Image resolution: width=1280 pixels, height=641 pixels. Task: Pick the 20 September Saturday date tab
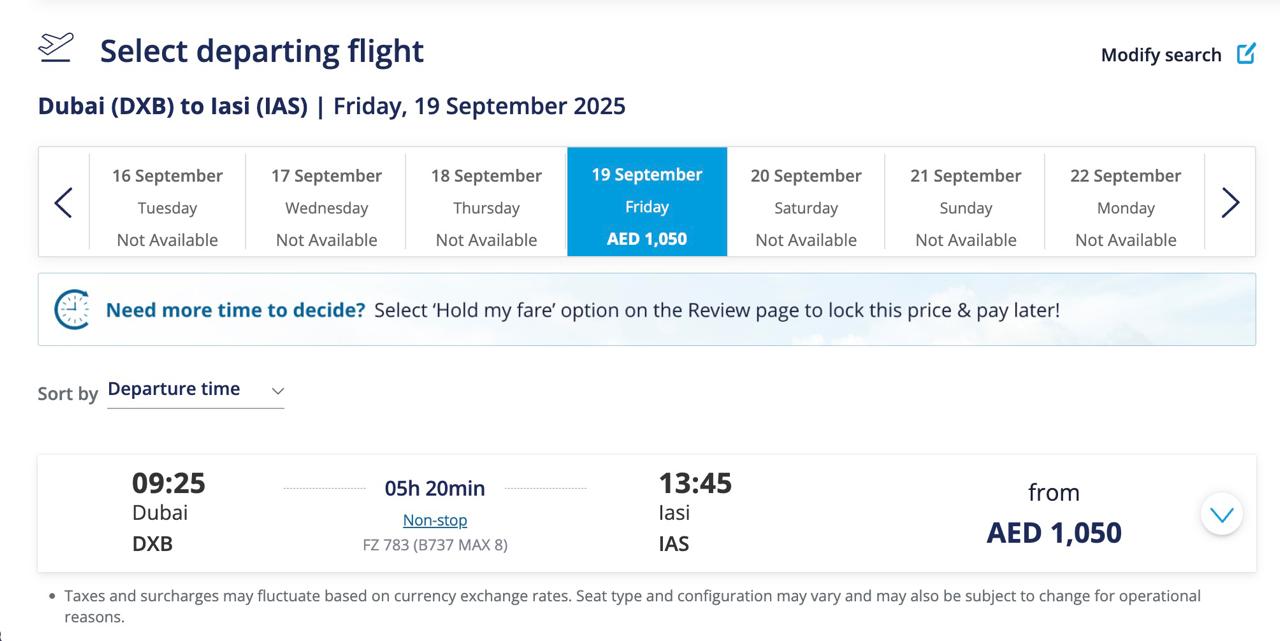click(x=806, y=205)
